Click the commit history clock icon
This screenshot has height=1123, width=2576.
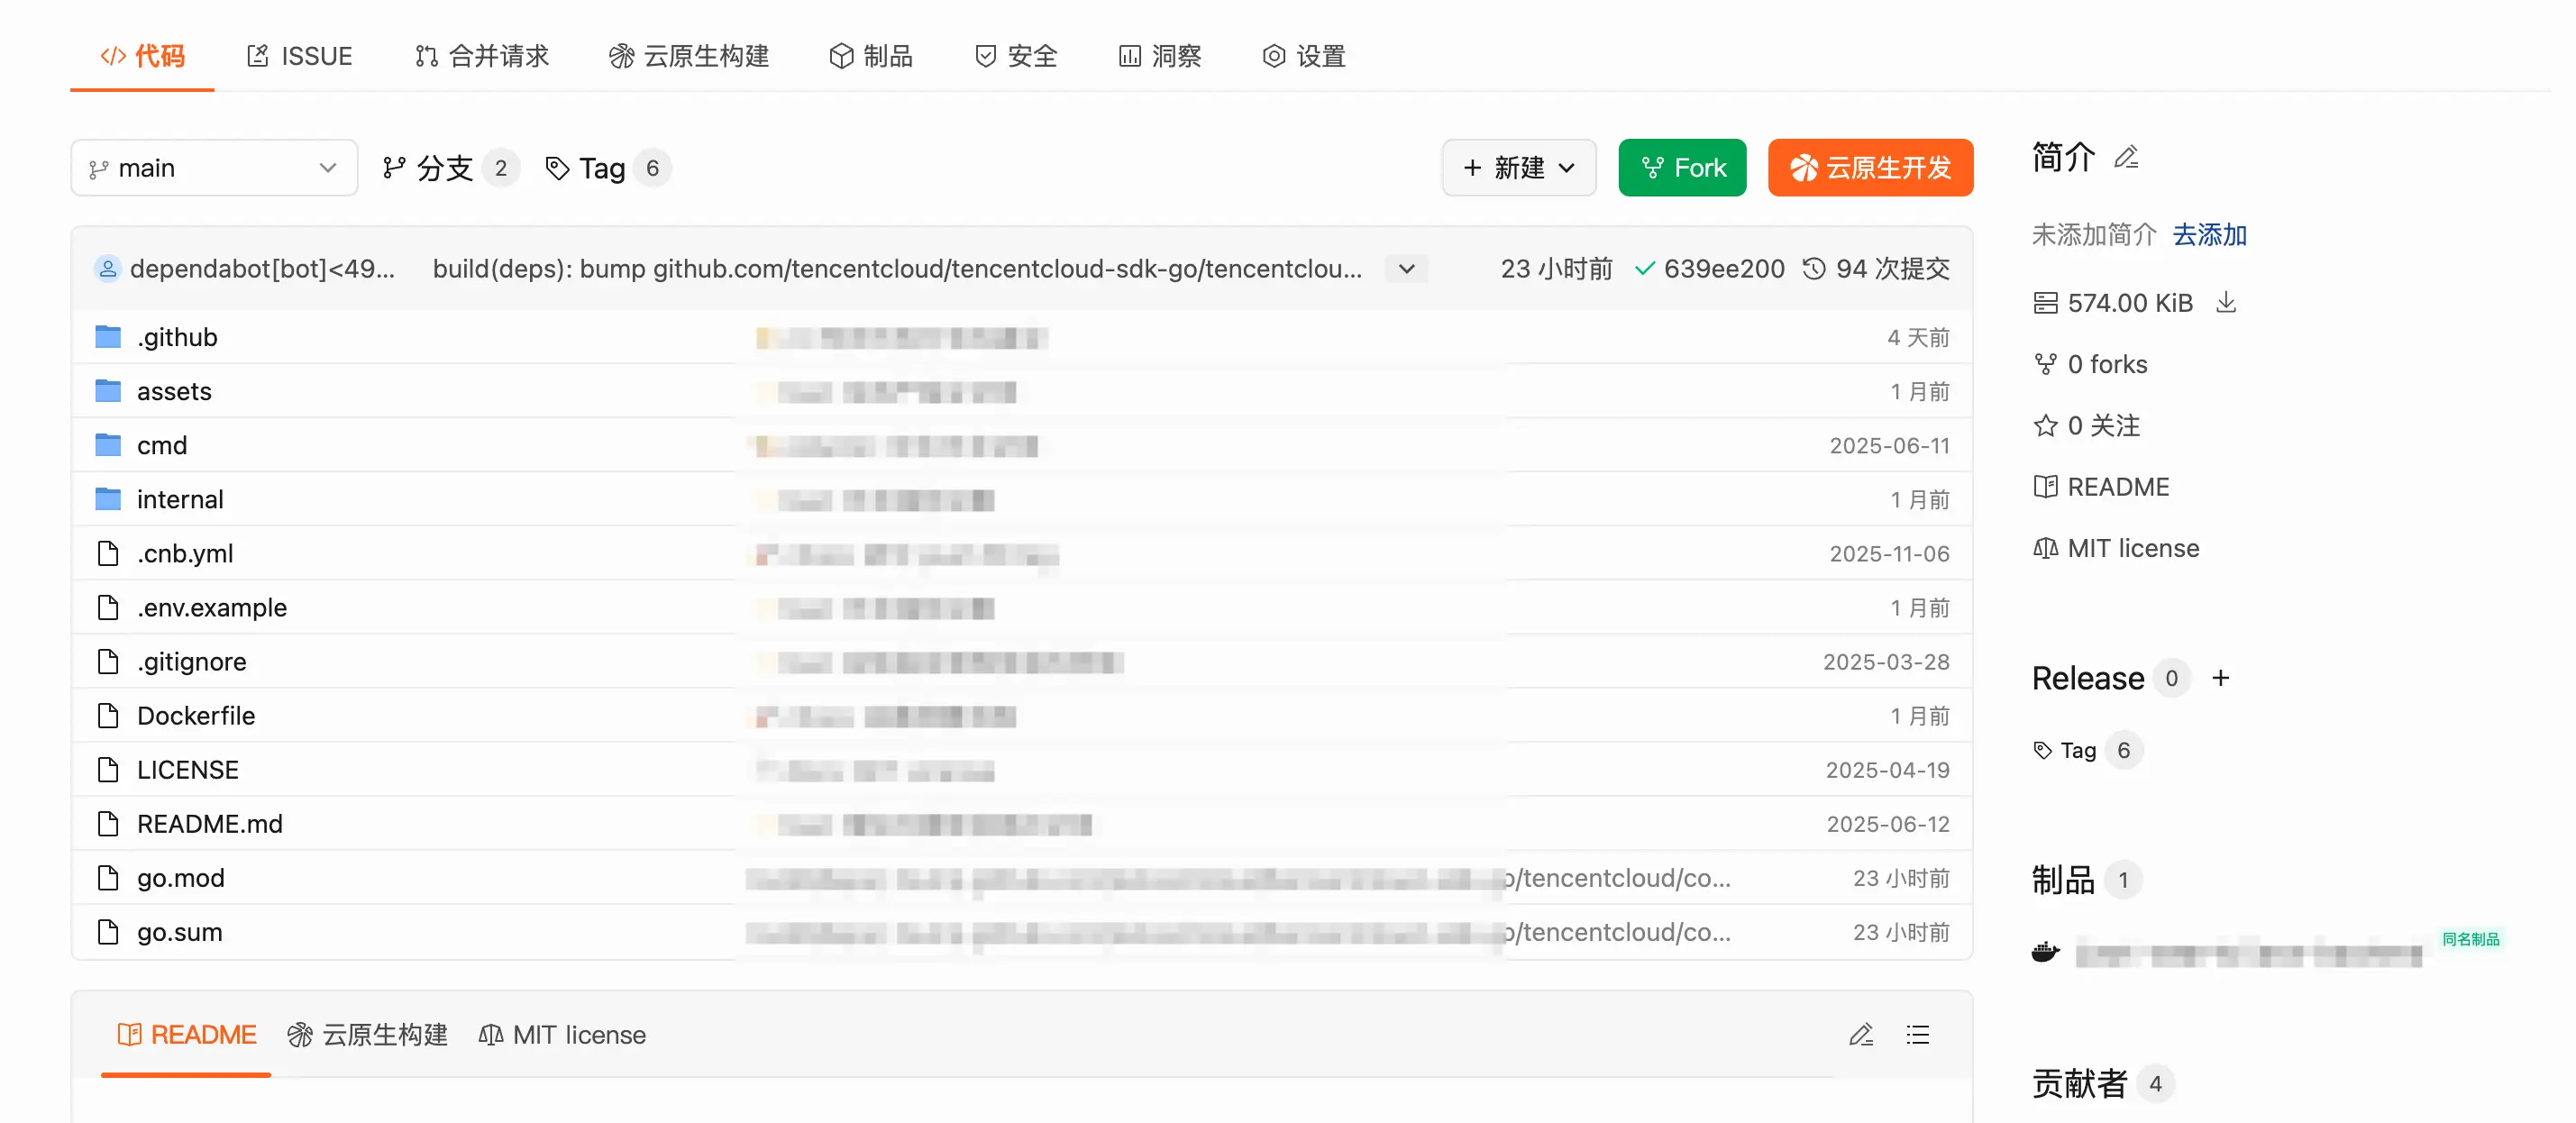click(1813, 268)
